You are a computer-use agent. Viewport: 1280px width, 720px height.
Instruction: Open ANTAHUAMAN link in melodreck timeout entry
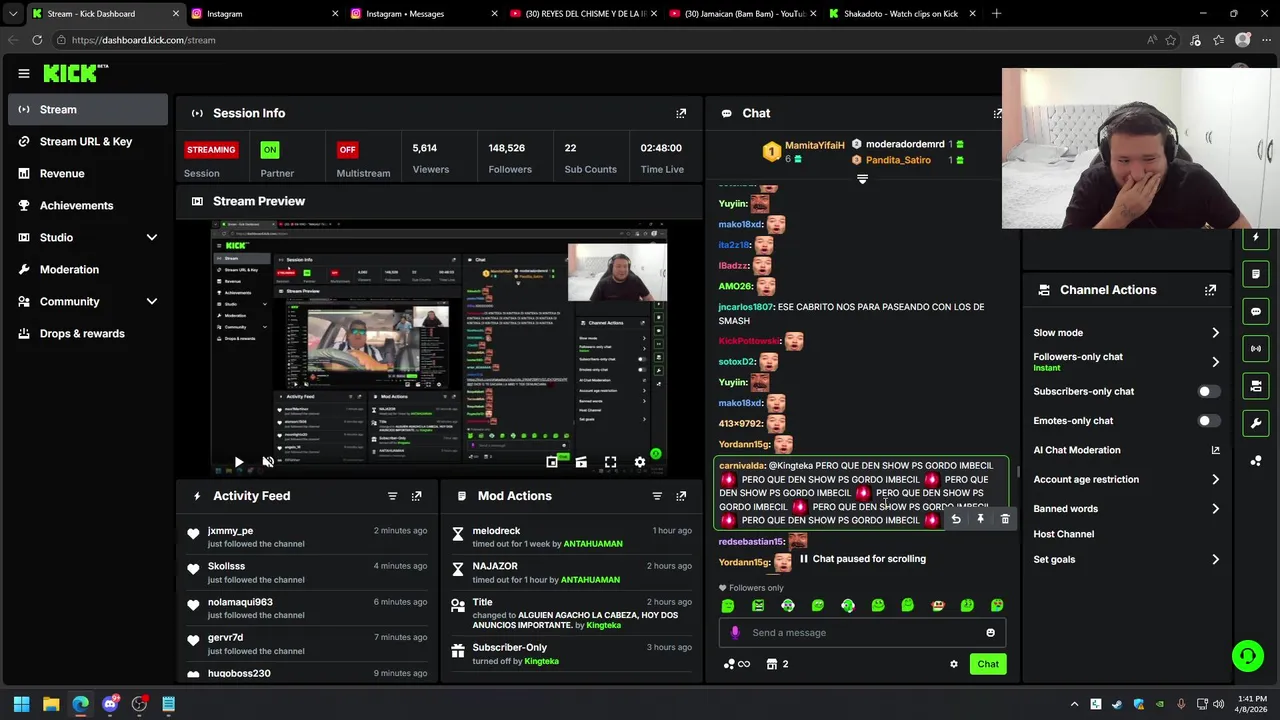point(593,544)
